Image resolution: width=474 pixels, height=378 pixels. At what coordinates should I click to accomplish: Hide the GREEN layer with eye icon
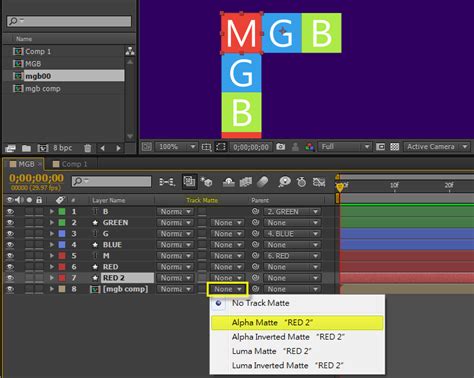coord(10,222)
